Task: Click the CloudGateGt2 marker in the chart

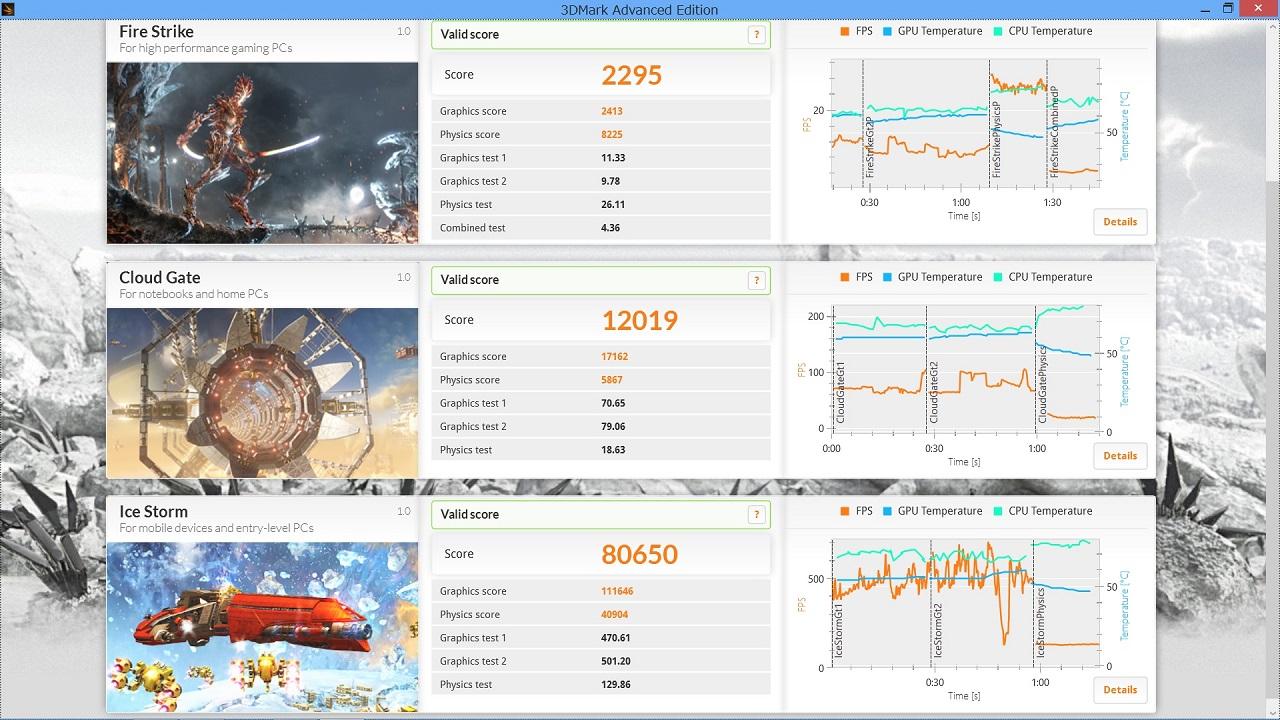Action: click(934, 392)
